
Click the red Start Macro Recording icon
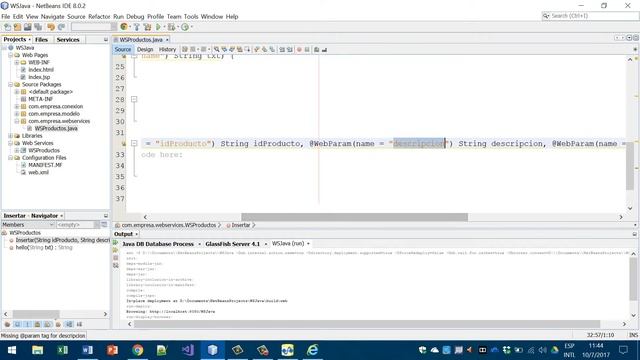pyautogui.click(x=299, y=49)
